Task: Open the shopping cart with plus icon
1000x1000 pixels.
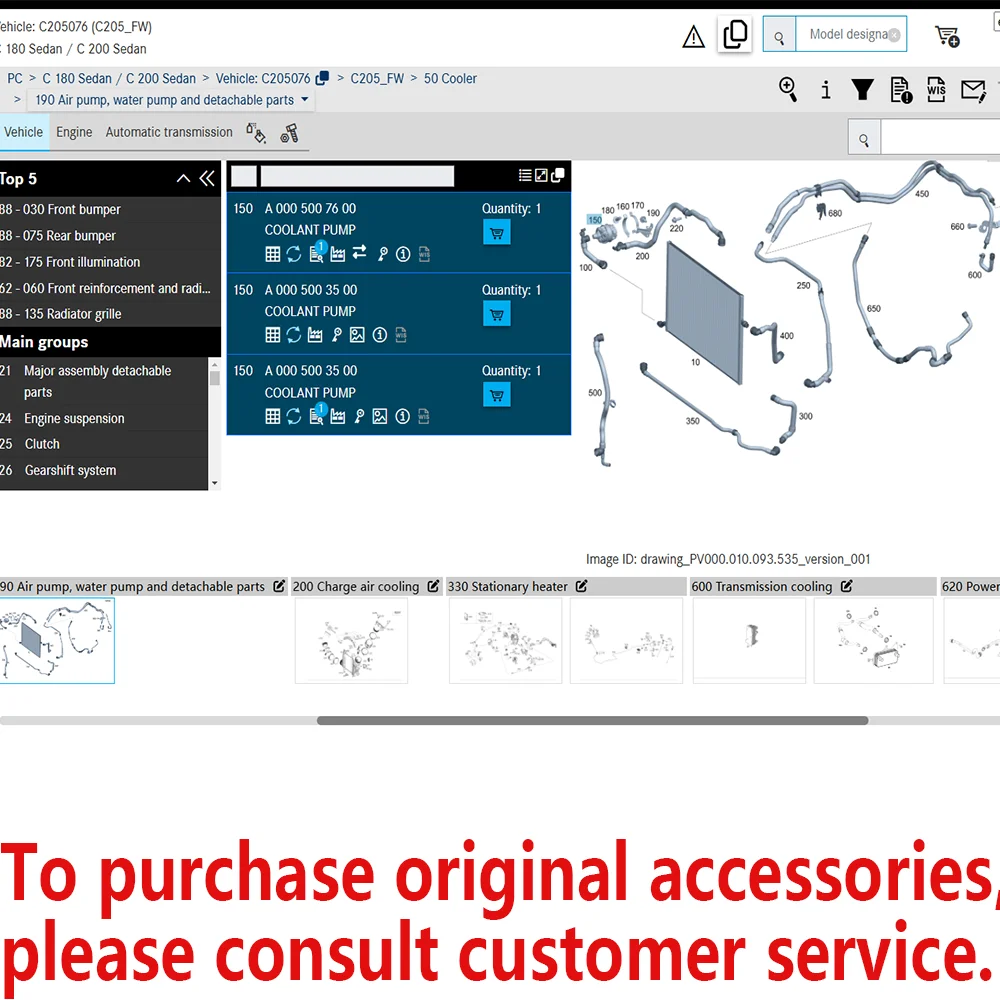Action: 947,36
